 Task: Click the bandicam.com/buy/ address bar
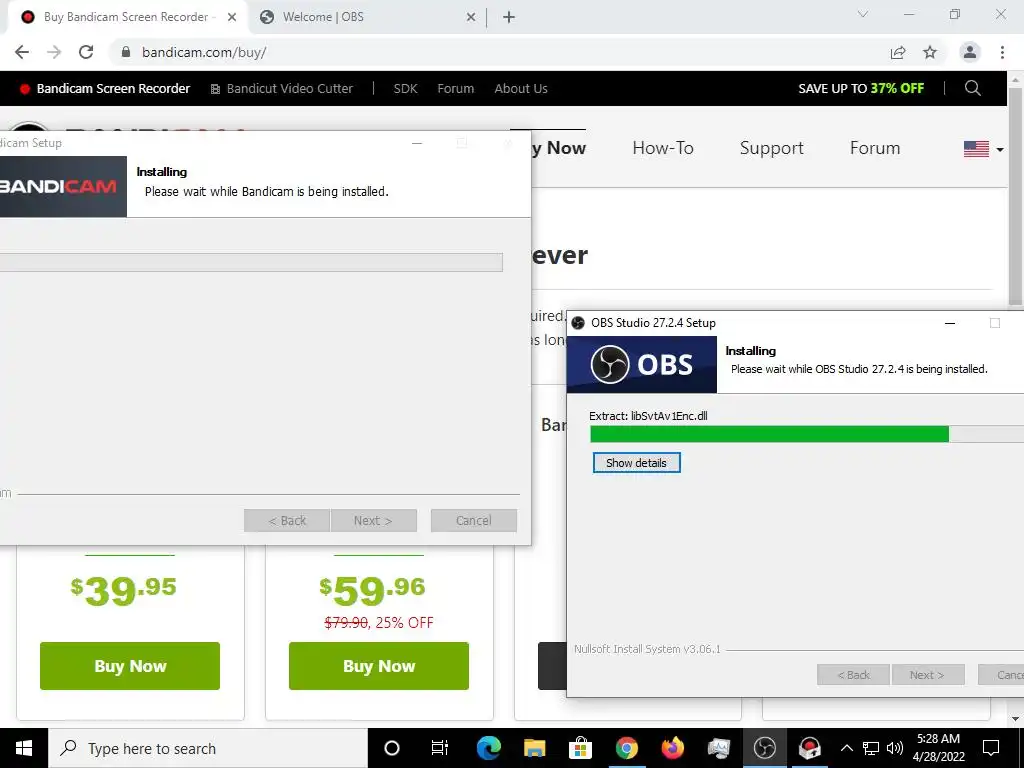(x=496, y=52)
